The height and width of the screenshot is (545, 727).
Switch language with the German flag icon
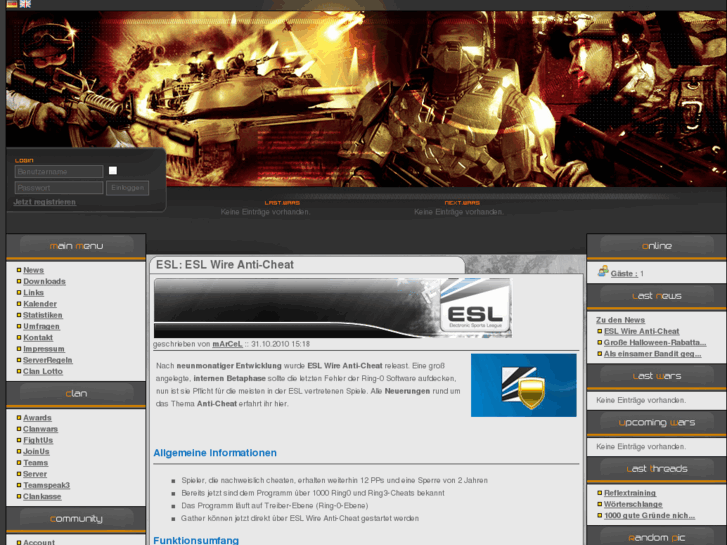[12, 4]
